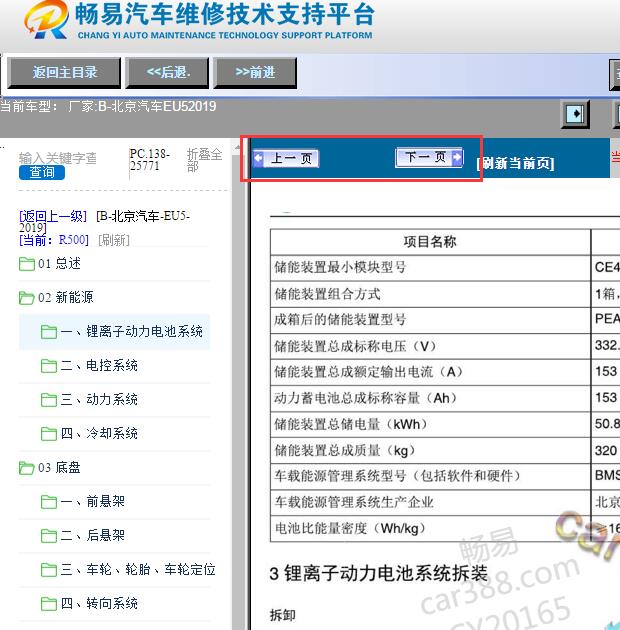Click 上一页 previous page button
The height and width of the screenshot is (630, 620).
(x=286, y=158)
